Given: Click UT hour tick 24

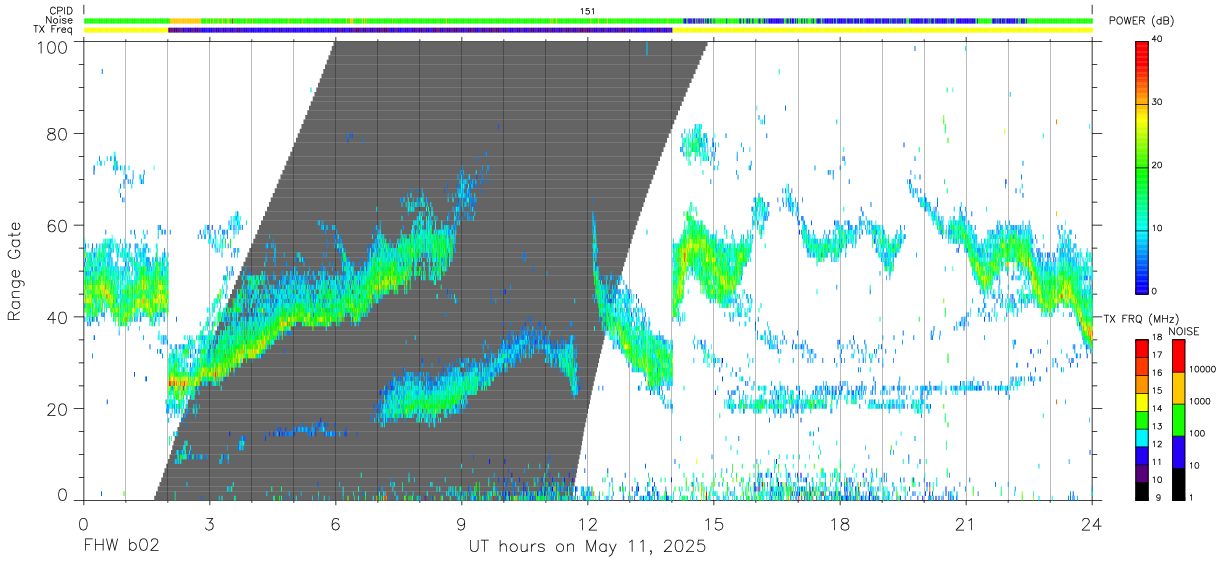Looking at the screenshot, I should [x=1092, y=523].
